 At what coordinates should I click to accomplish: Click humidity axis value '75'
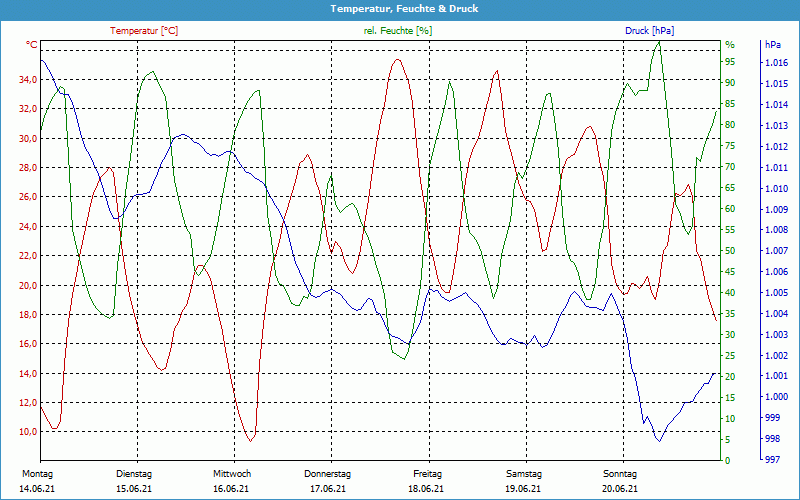point(730,146)
